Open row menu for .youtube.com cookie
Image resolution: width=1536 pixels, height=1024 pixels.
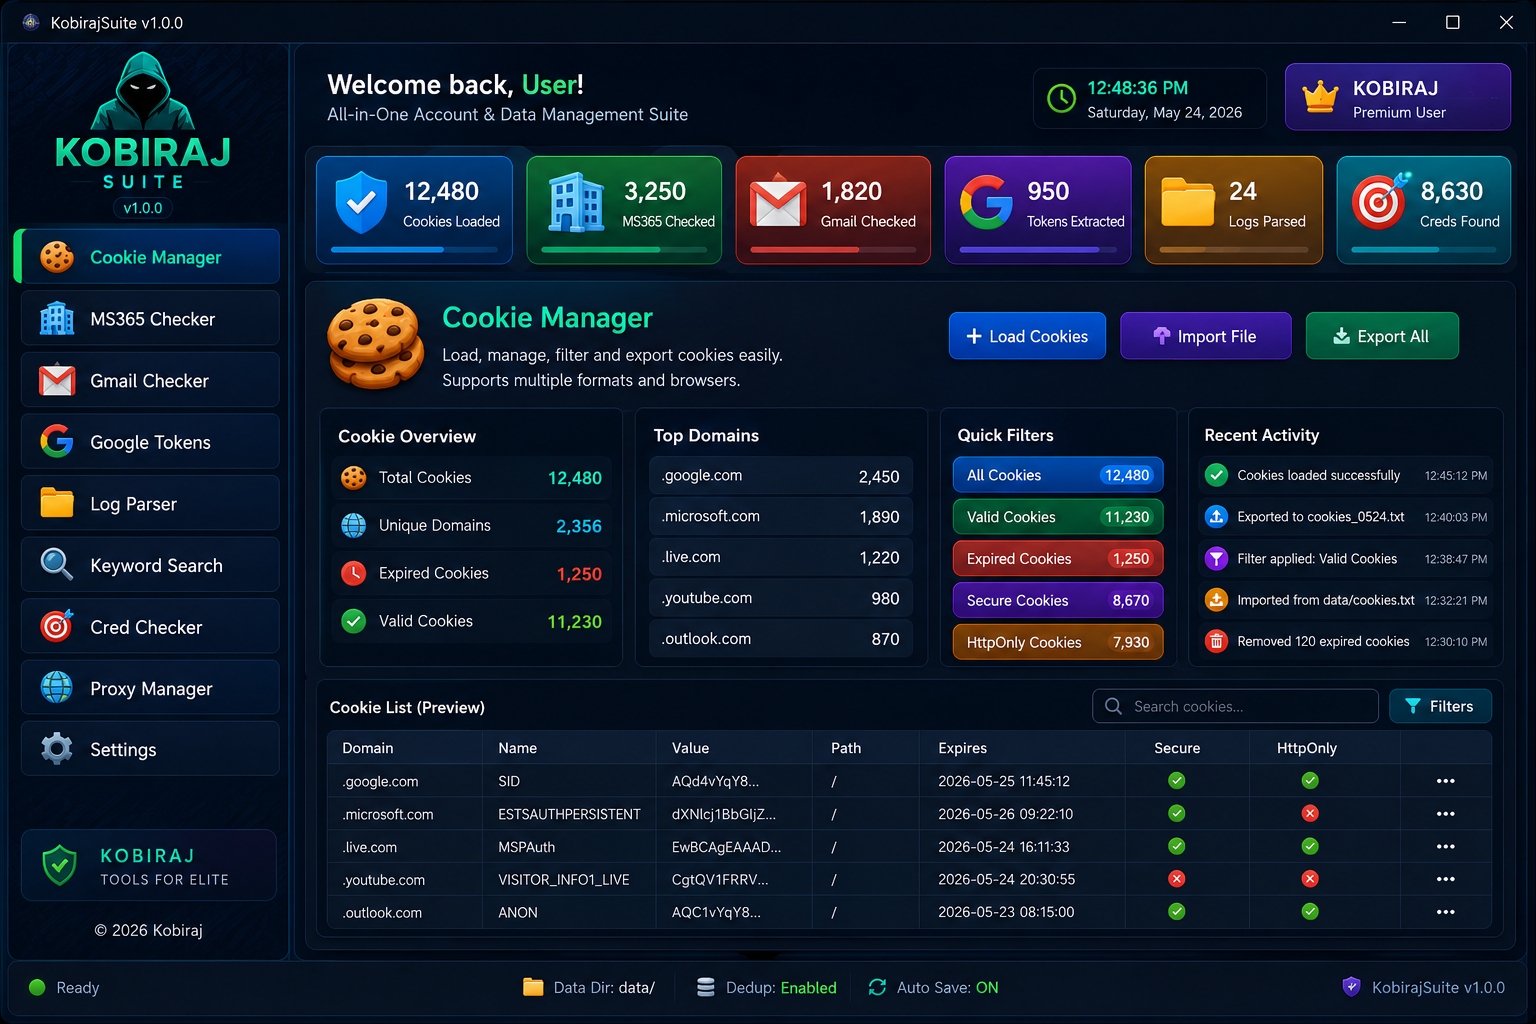coord(1445,879)
